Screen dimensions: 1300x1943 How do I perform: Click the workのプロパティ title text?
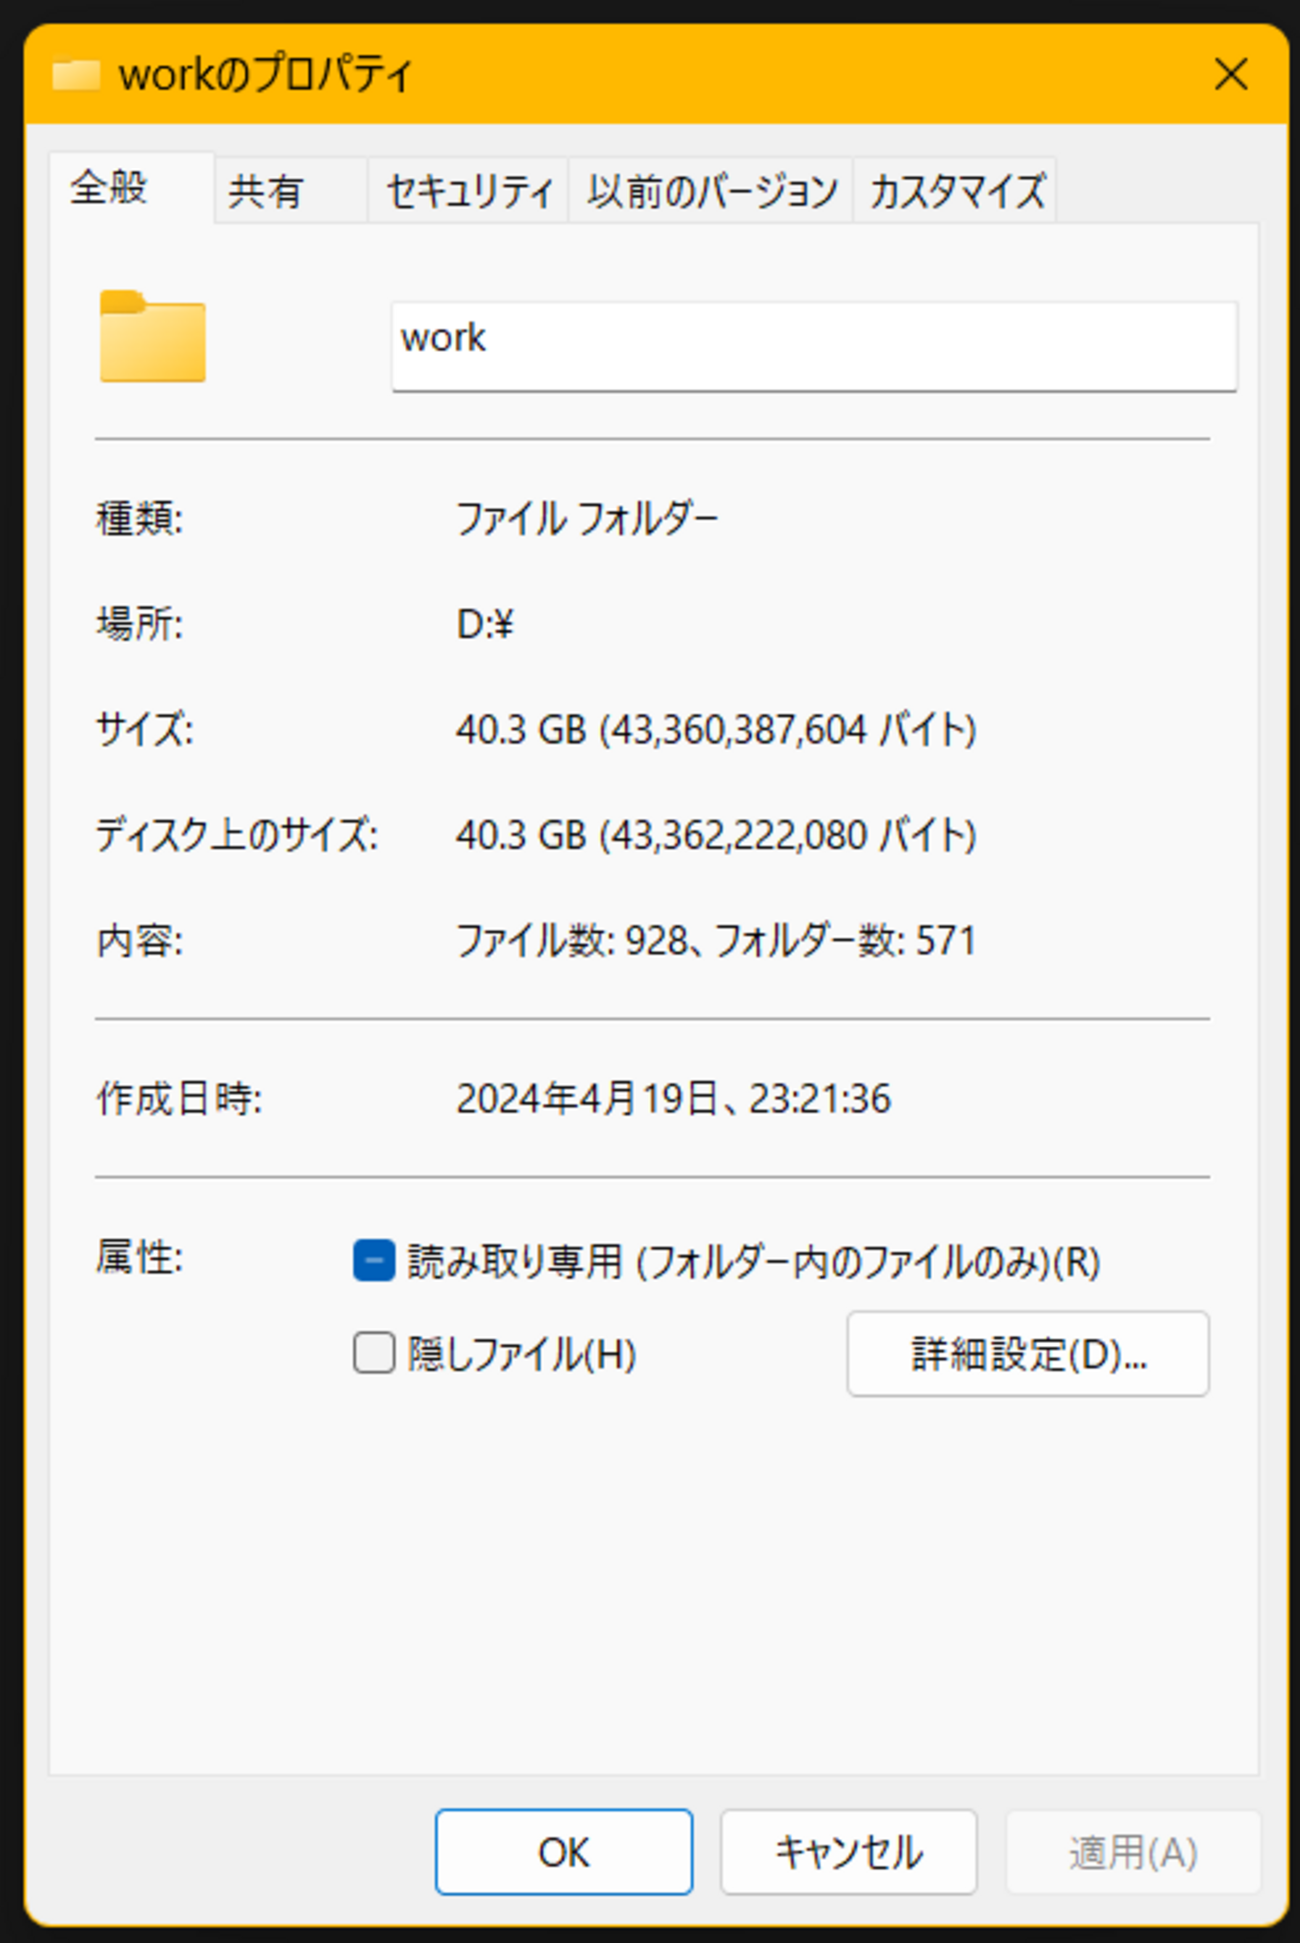pyautogui.click(x=265, y=74)
